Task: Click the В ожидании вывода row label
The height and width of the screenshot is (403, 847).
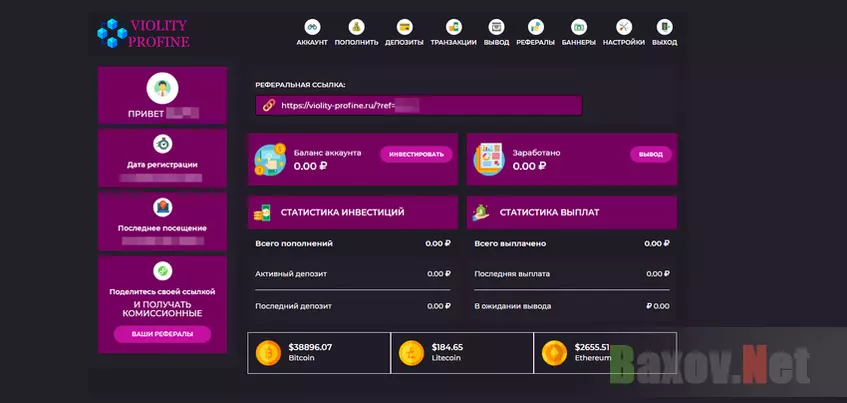Action: [513, 306]
